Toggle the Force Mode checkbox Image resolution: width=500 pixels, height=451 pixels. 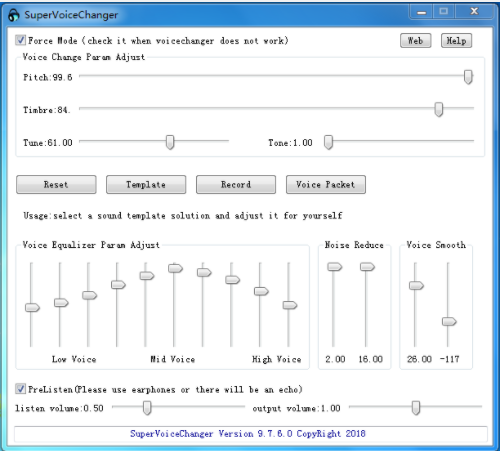tap(20, 40)
